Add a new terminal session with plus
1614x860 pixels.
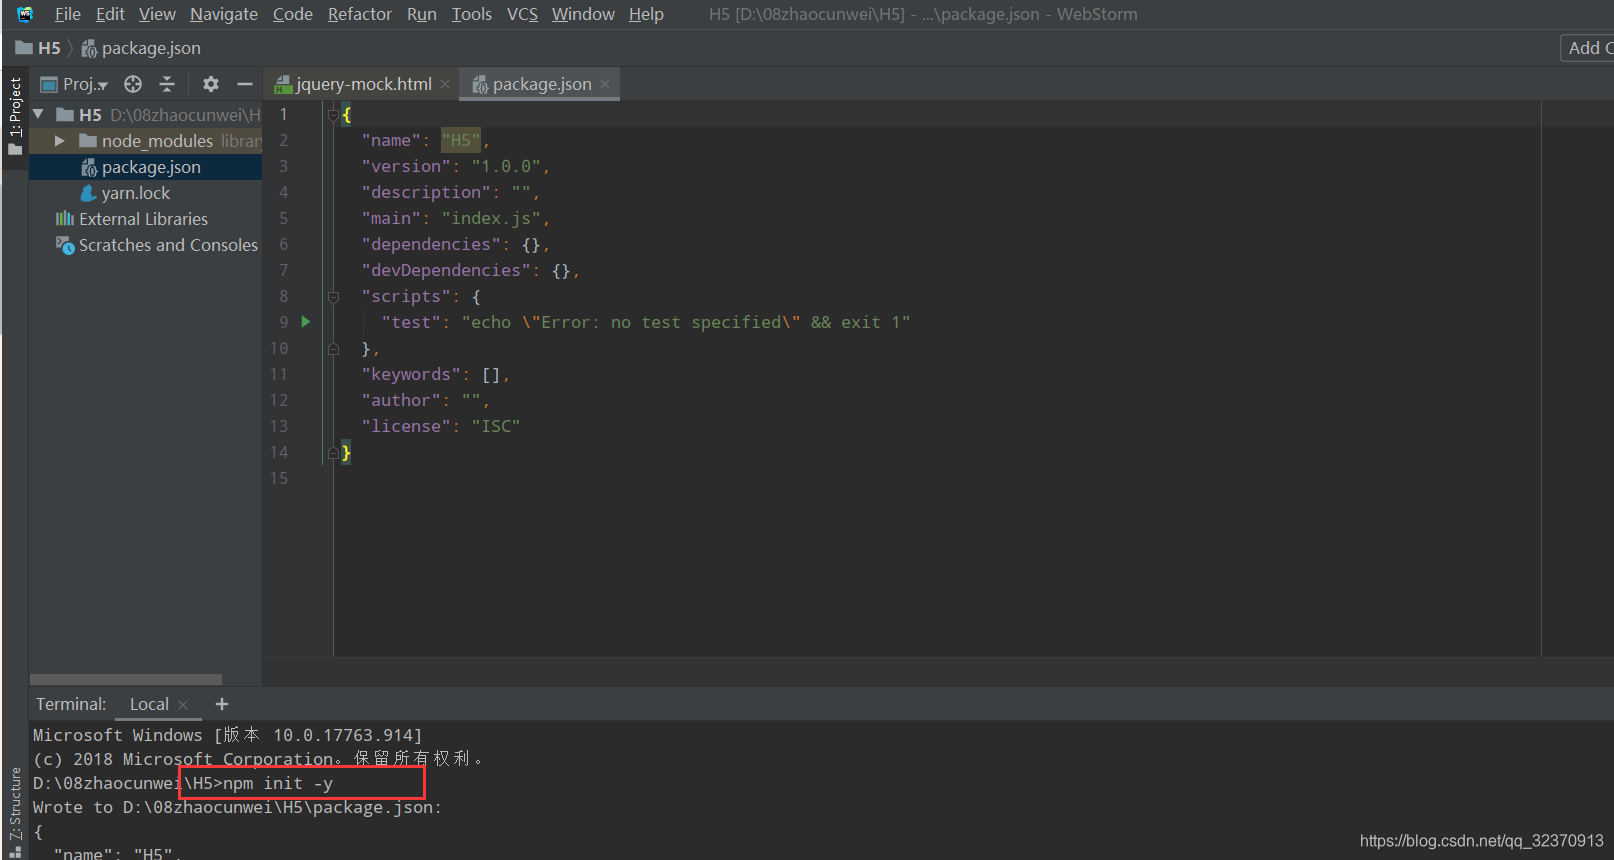pyautogui.click(x=222, y=704)
